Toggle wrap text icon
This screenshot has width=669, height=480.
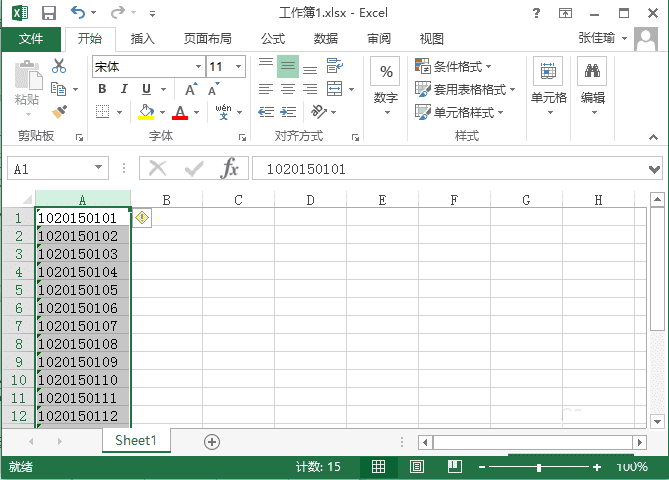[x=334, y=66]
